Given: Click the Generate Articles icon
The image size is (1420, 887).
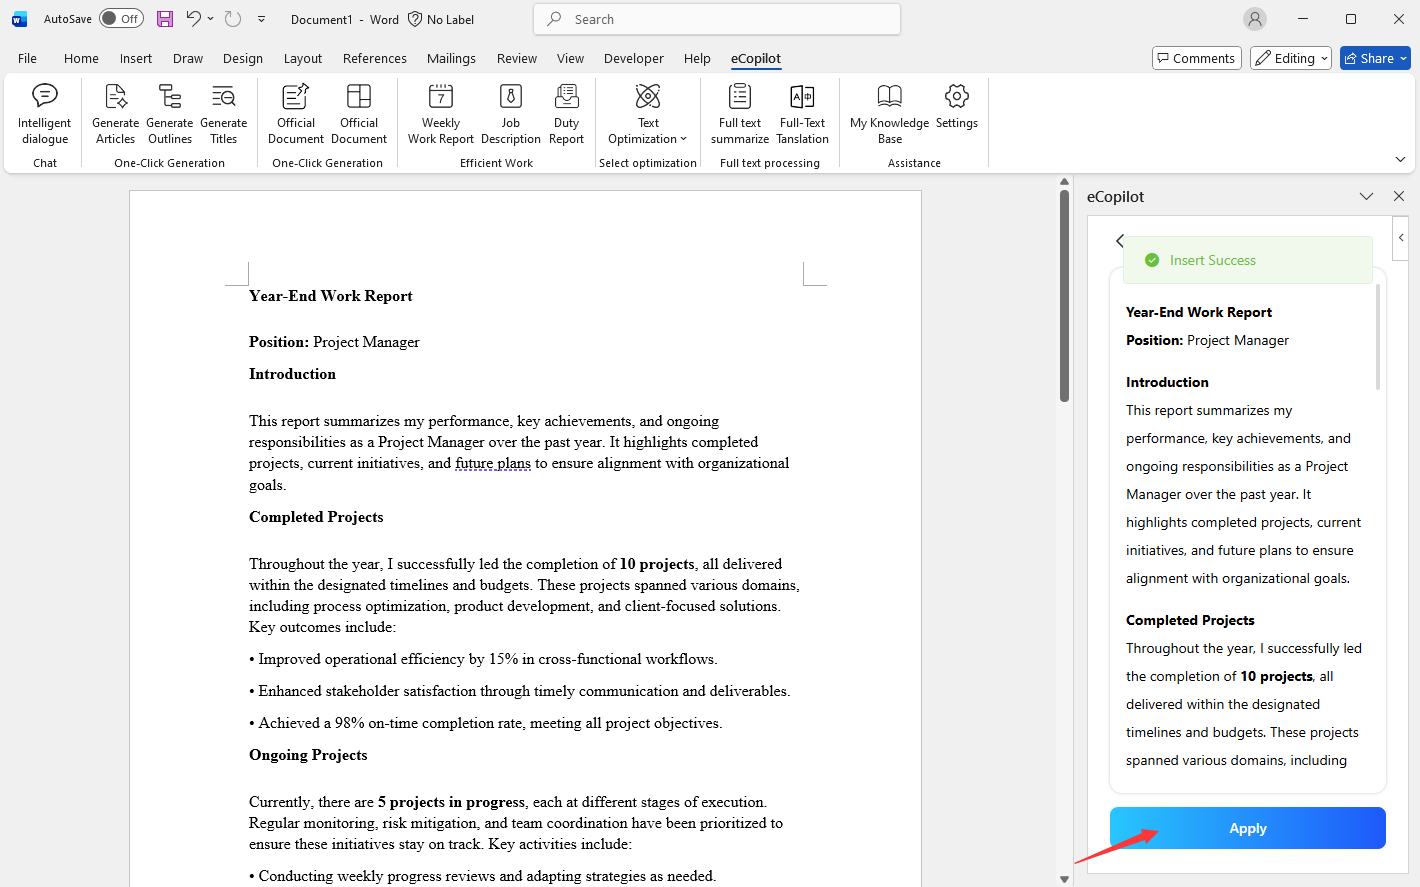Looking at the screenshot, I should click(x=116, y=114).
